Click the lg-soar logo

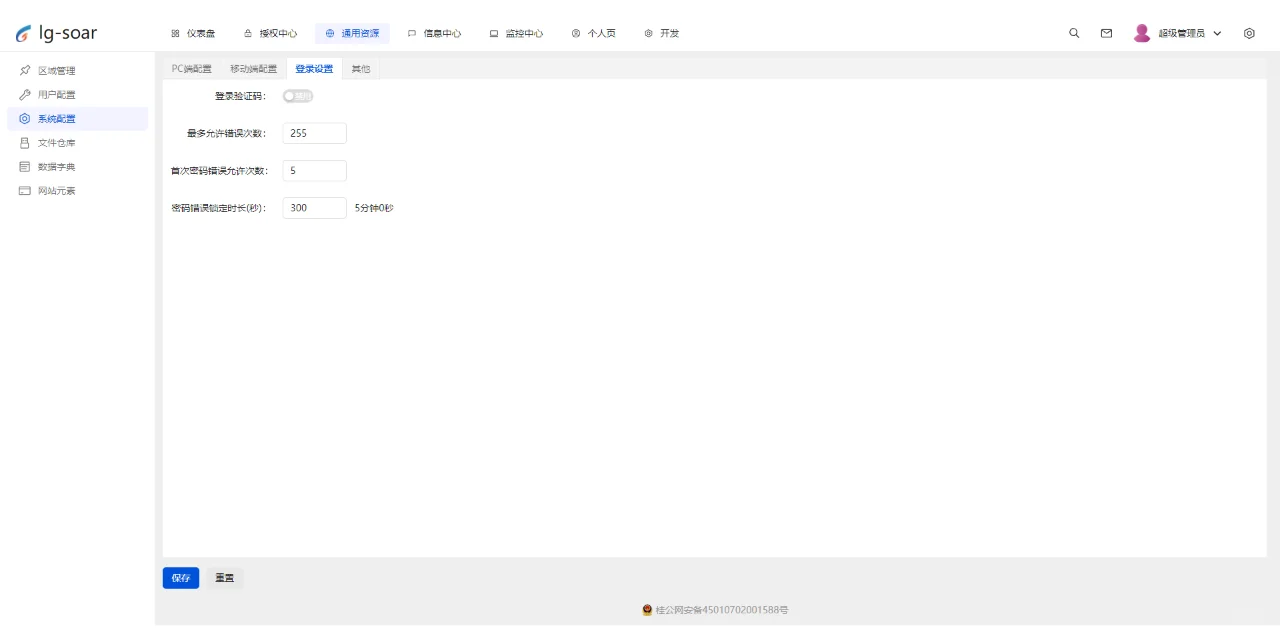coord(57,33)
